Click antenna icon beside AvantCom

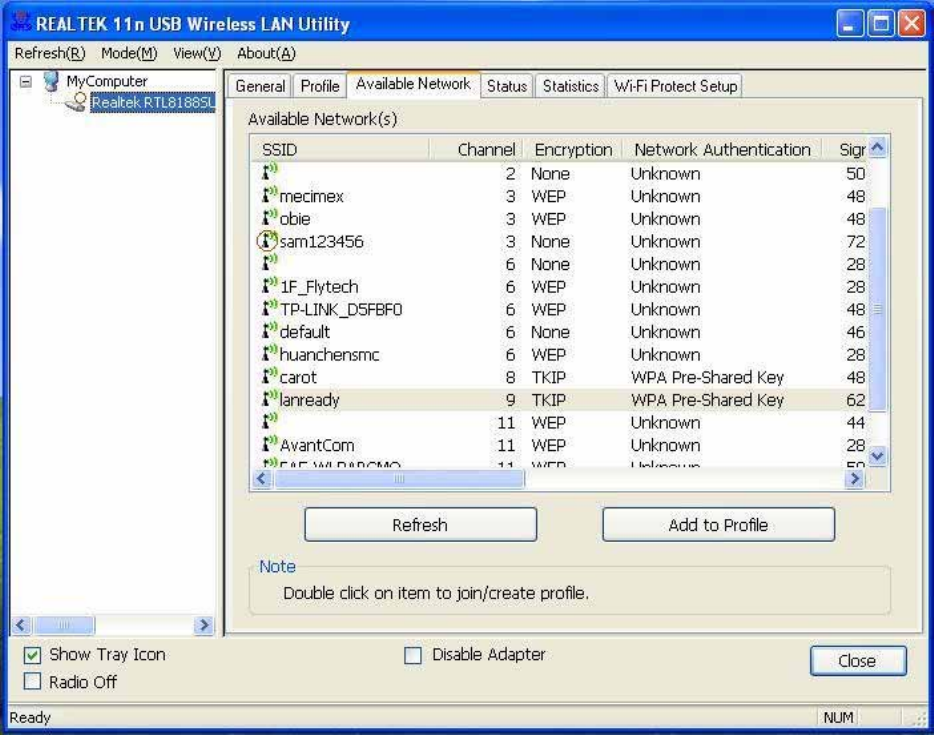269,444
